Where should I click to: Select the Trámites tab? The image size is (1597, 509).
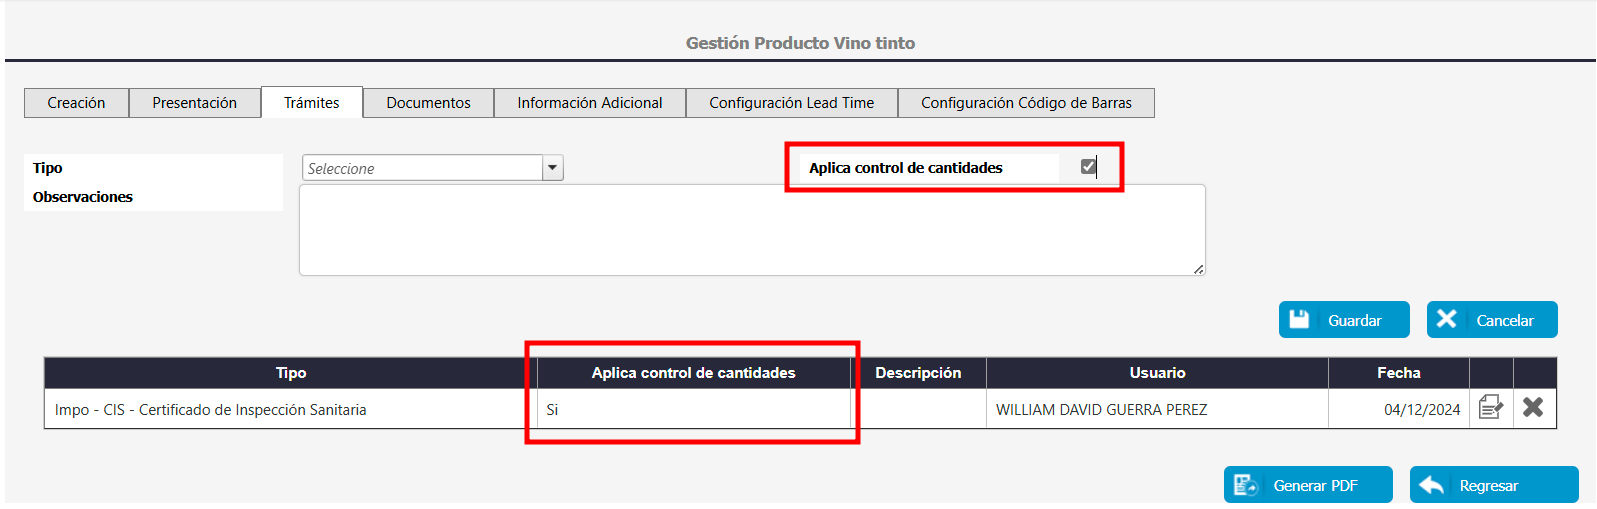[311, 103]
